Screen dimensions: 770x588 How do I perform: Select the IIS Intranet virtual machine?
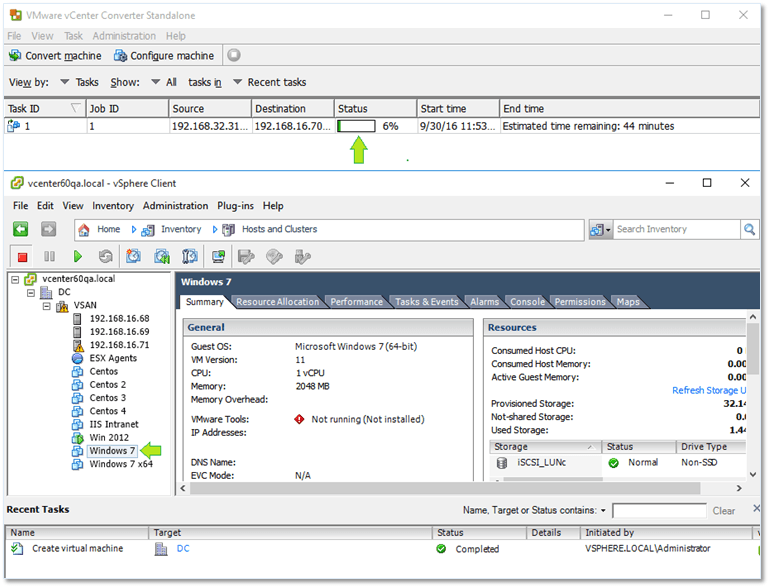[x=113, y=425]
